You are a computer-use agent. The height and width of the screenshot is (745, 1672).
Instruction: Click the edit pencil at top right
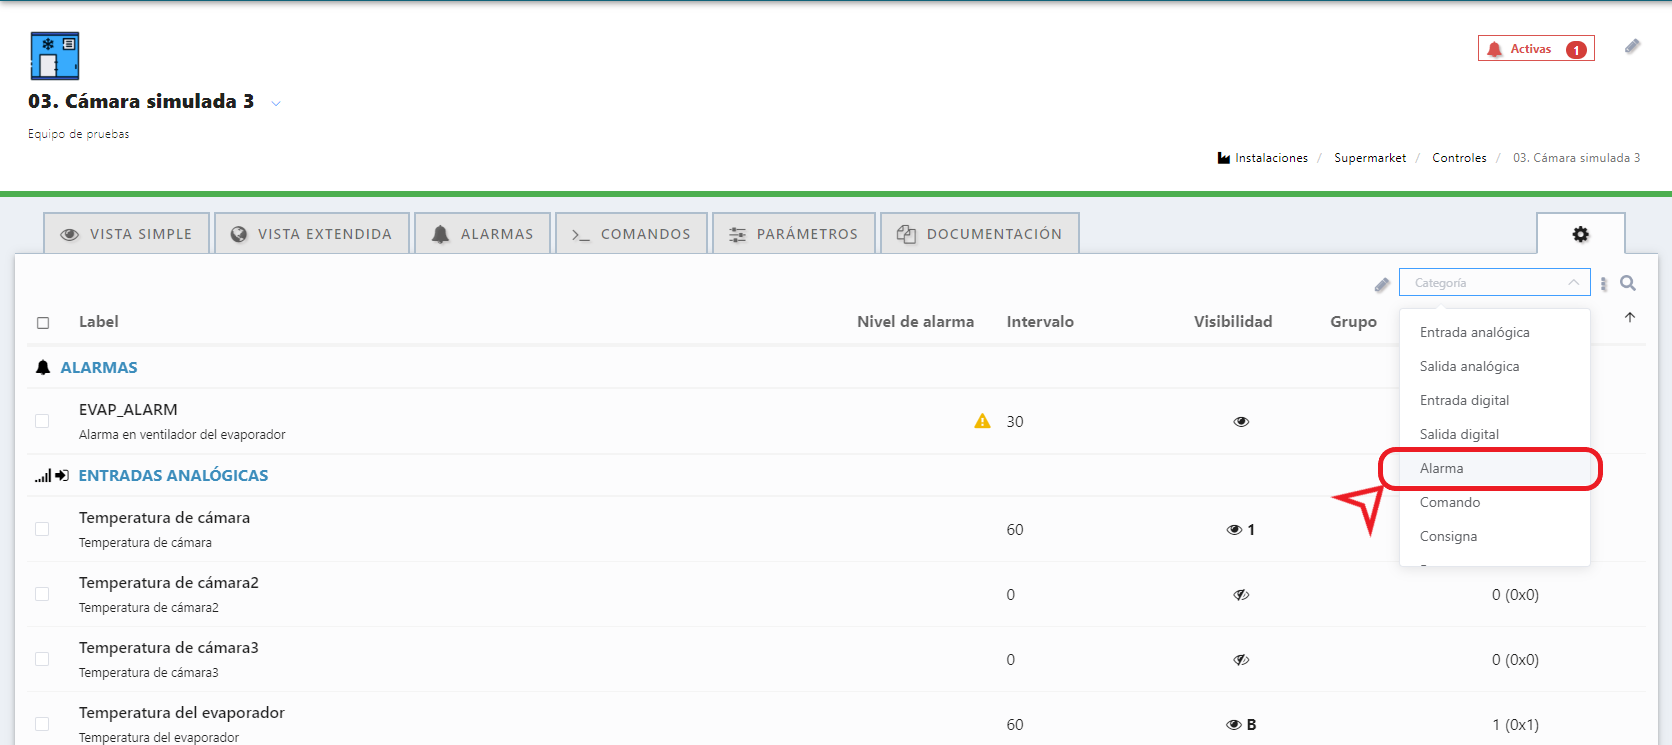coord(1632,47)
